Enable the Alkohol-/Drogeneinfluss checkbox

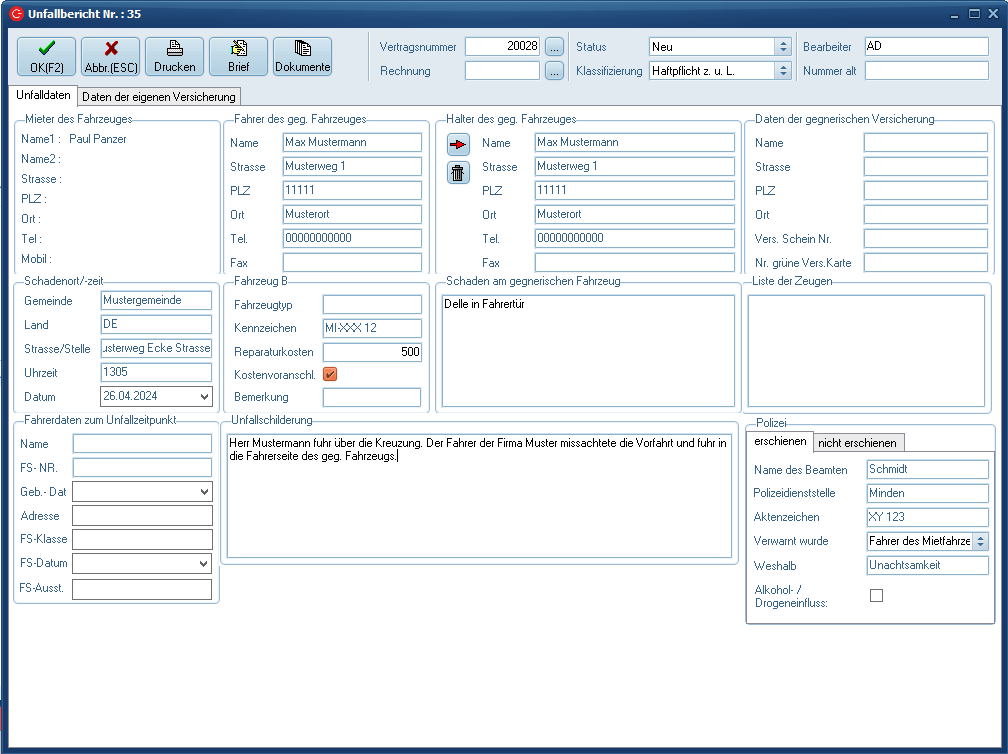[x=877, y=596]
